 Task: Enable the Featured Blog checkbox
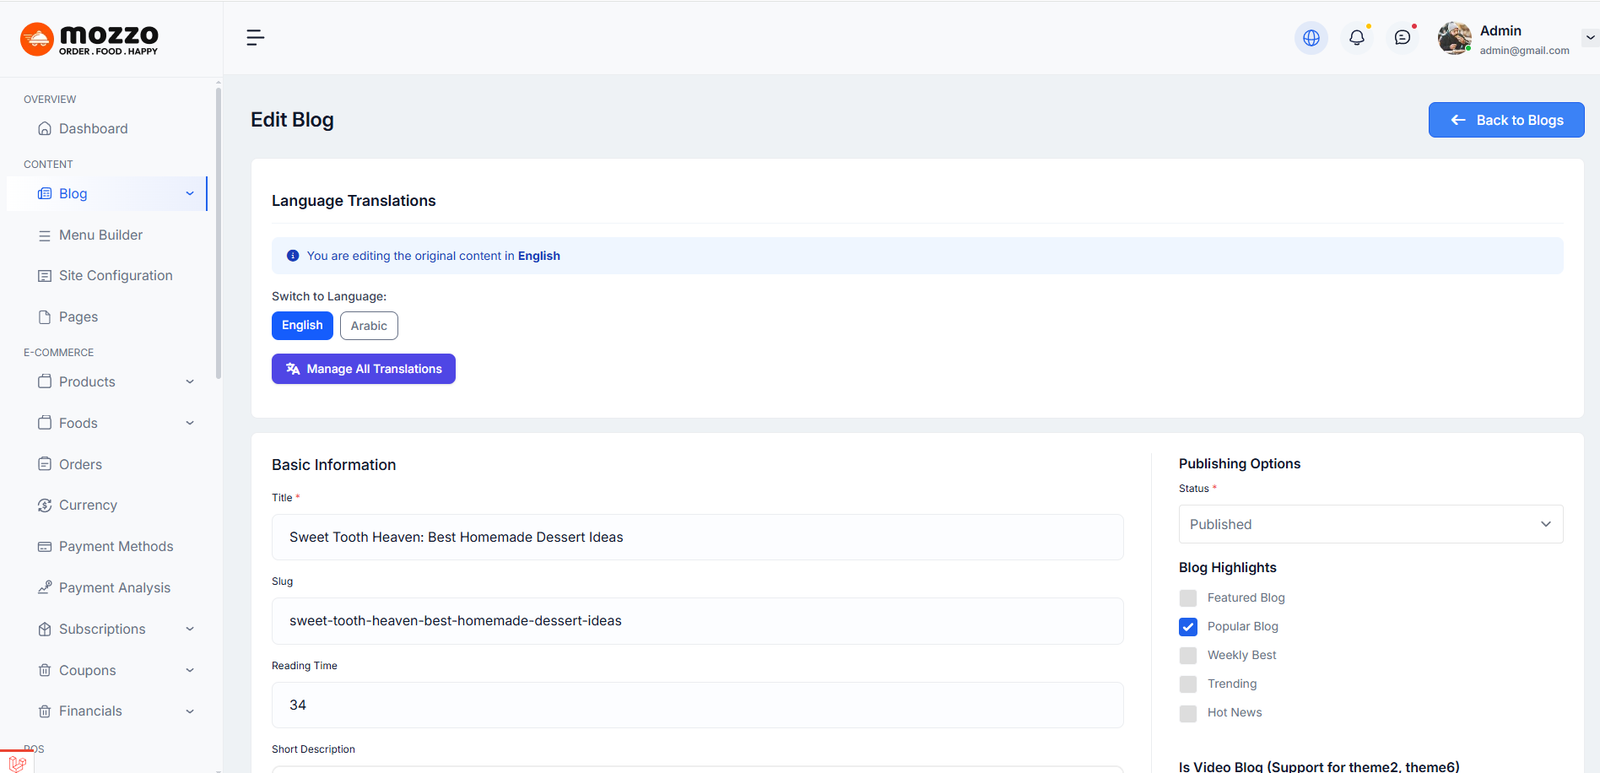coord(1188,598)
